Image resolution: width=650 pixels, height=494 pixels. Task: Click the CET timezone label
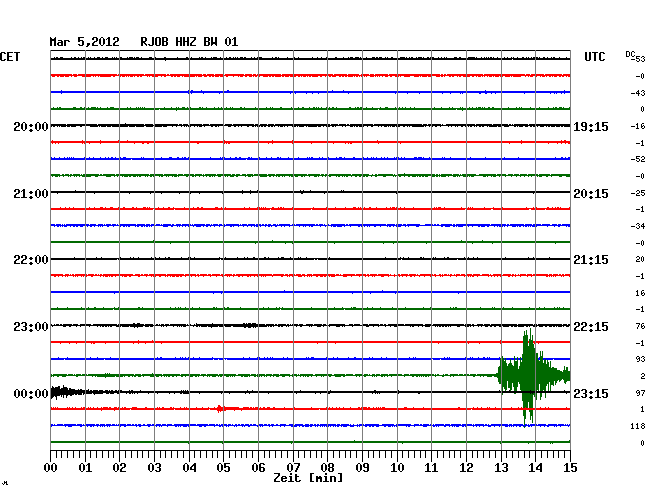point(10,57)
